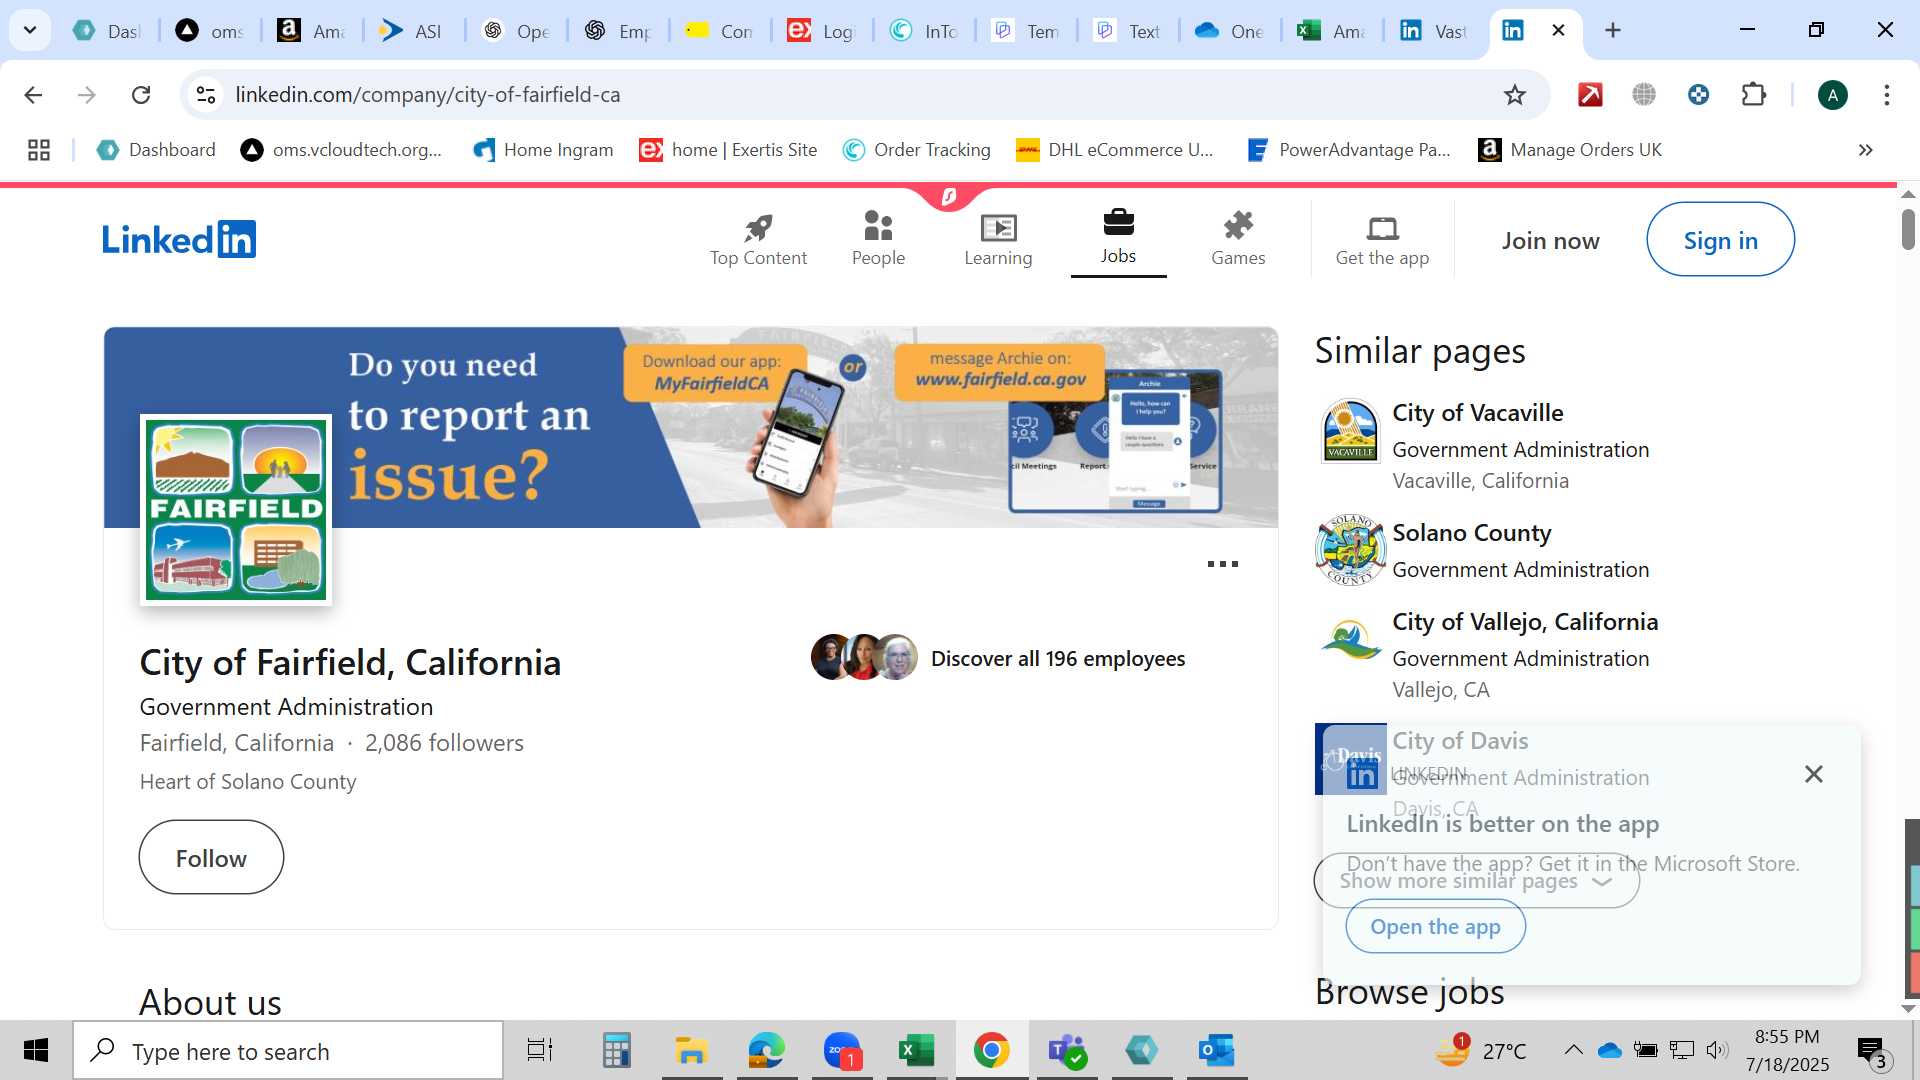Click the Sign in button
1920x1080 pixels.
click(1720, 240)
